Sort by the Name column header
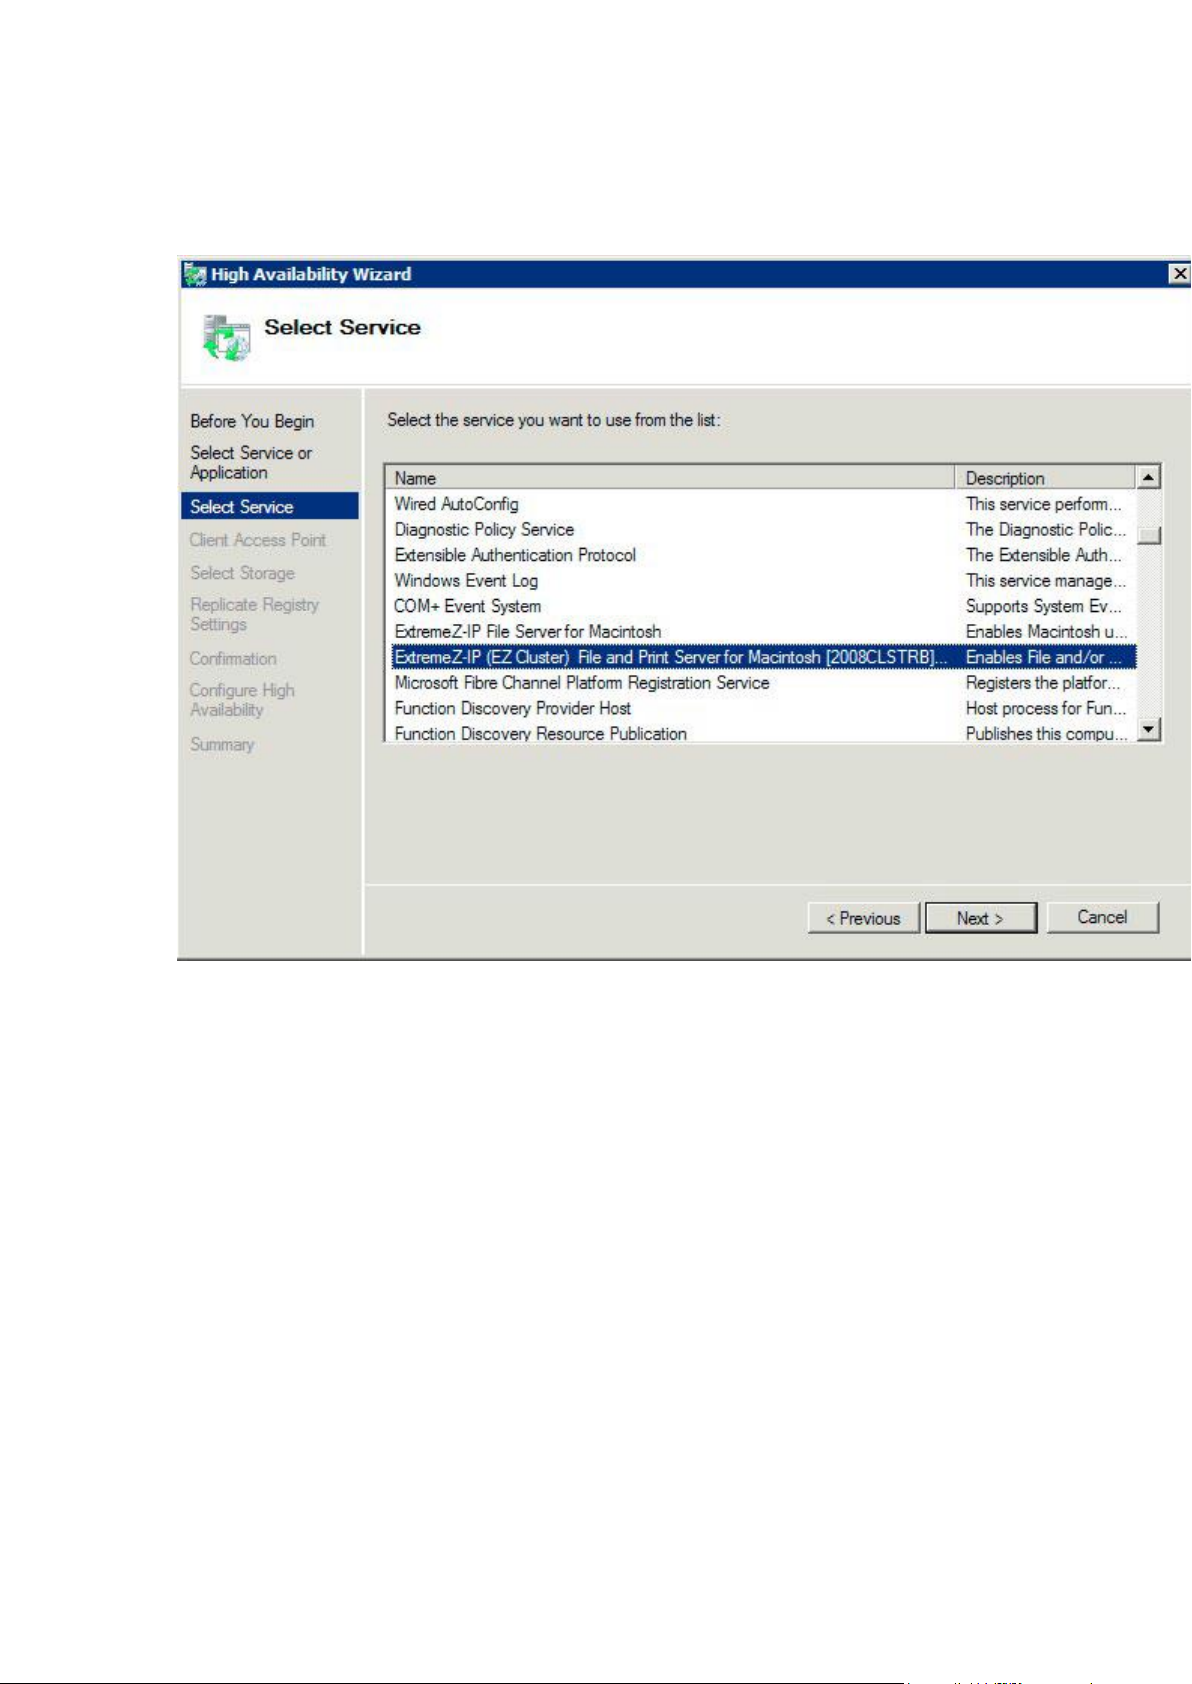Viewport: 1192px width, 1684px height. [670, 478]
